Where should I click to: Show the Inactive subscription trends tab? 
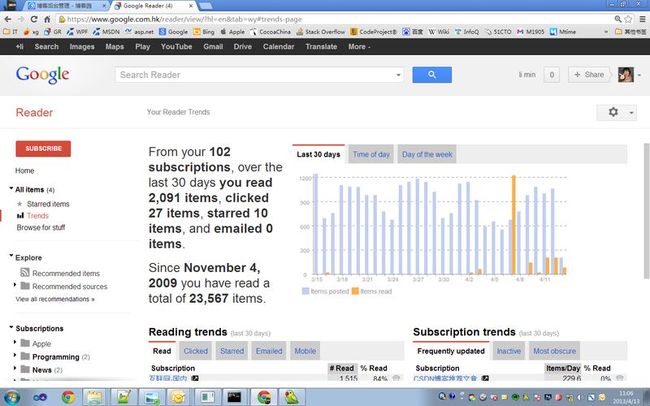509,351
